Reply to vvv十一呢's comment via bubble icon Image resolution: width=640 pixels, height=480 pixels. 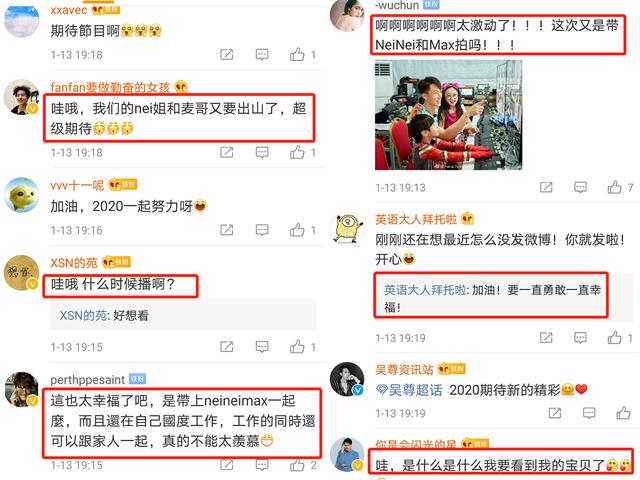coord(262,230)
